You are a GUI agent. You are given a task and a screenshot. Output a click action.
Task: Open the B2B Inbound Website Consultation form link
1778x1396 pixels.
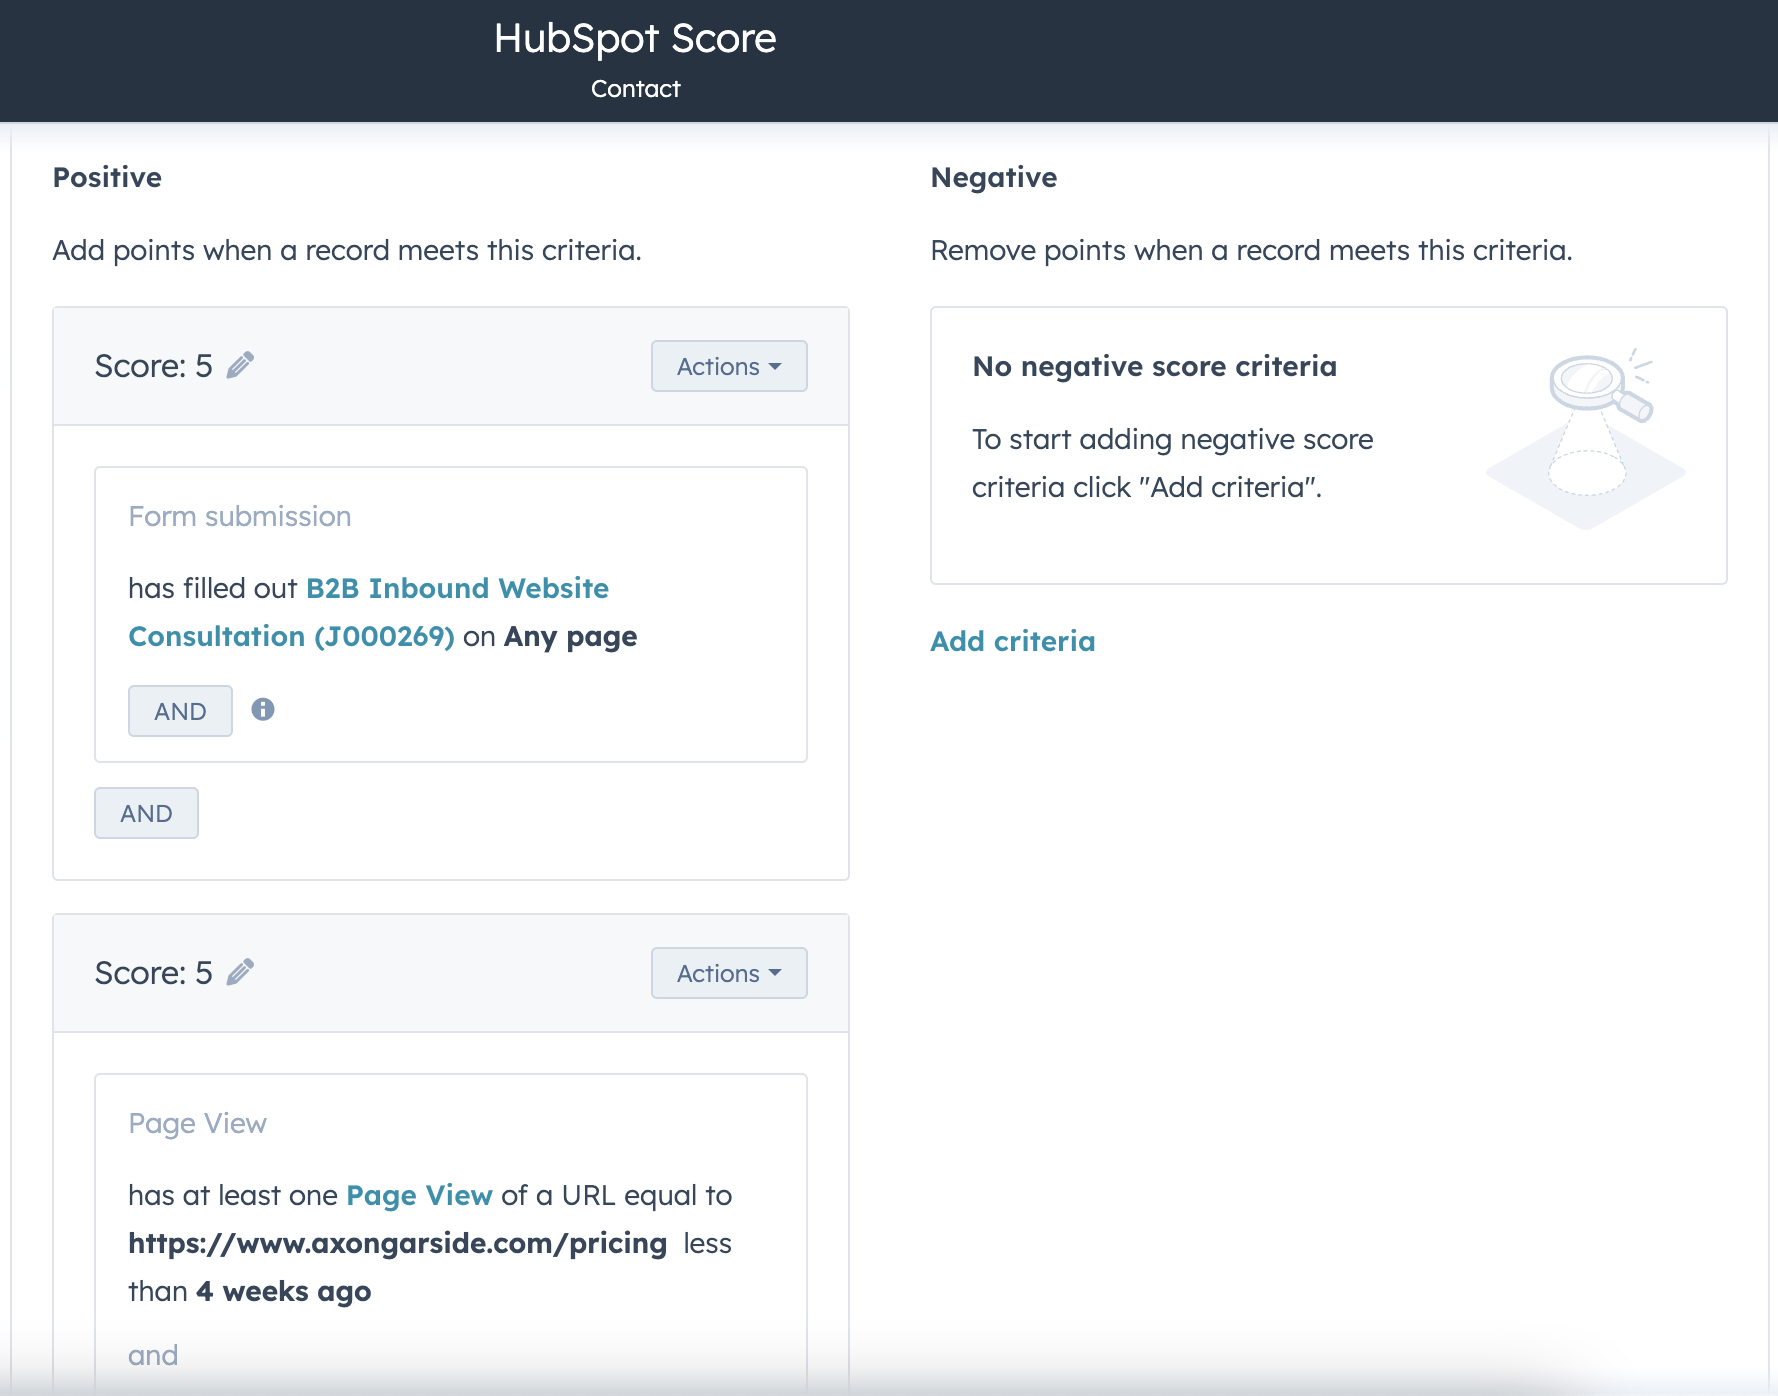pos(368,612)
